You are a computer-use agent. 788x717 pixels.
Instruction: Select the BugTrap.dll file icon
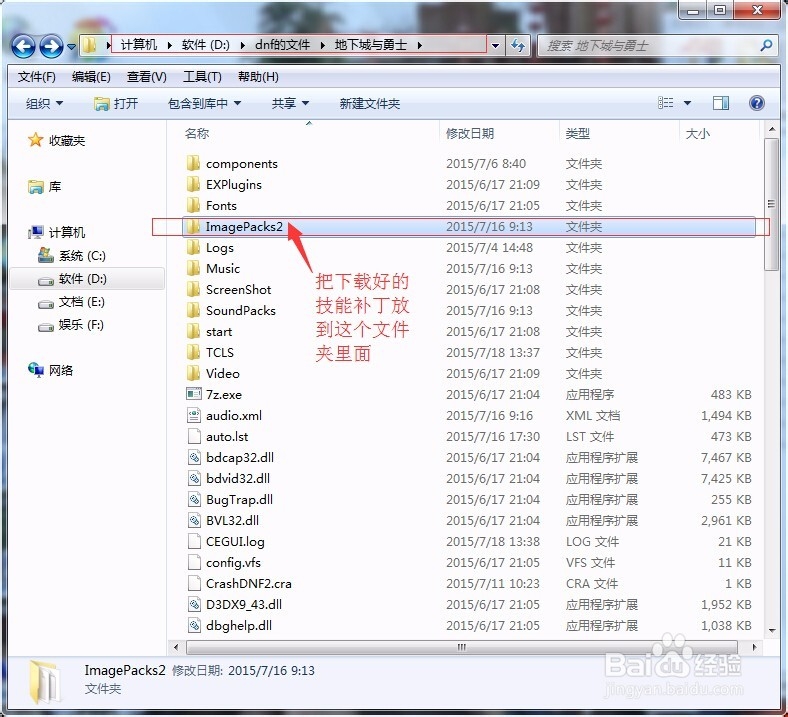193,499
